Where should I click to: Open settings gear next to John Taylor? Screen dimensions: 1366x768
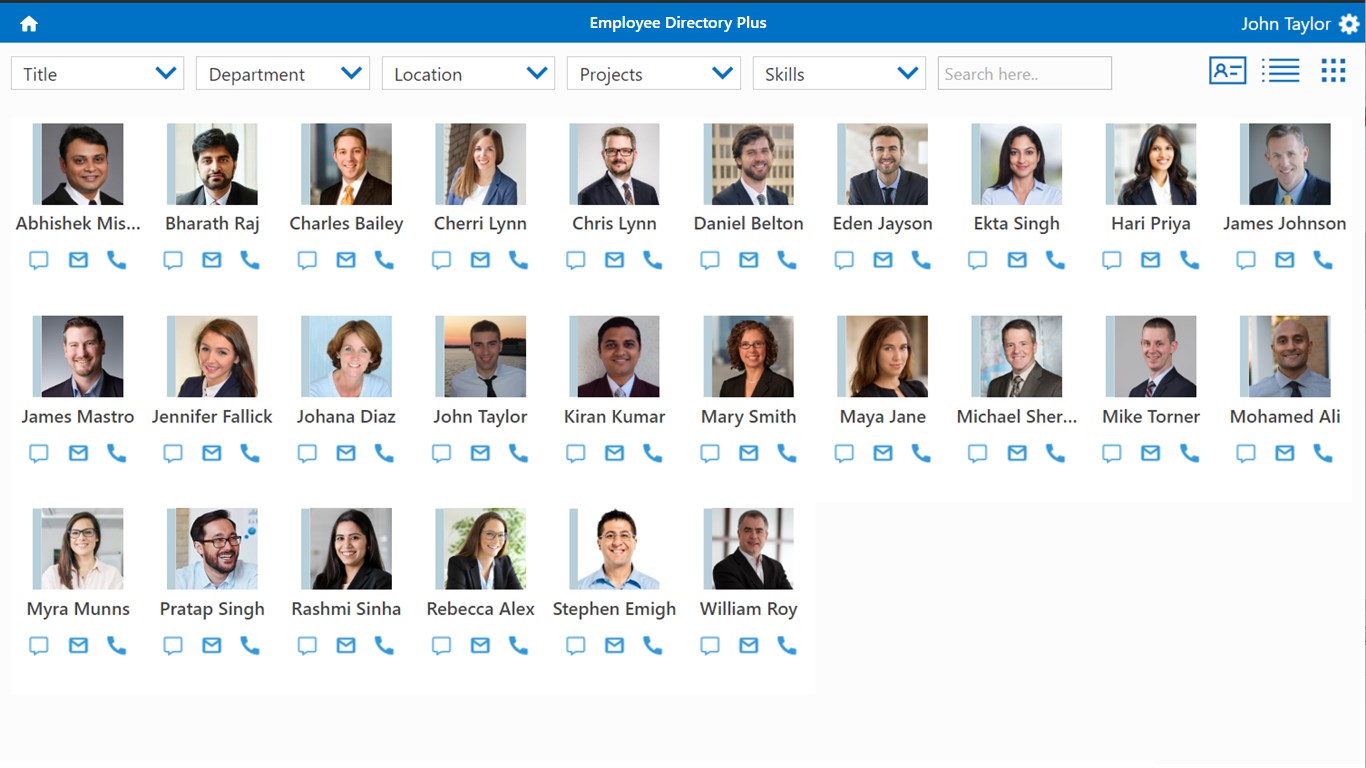coord(1349,24)
